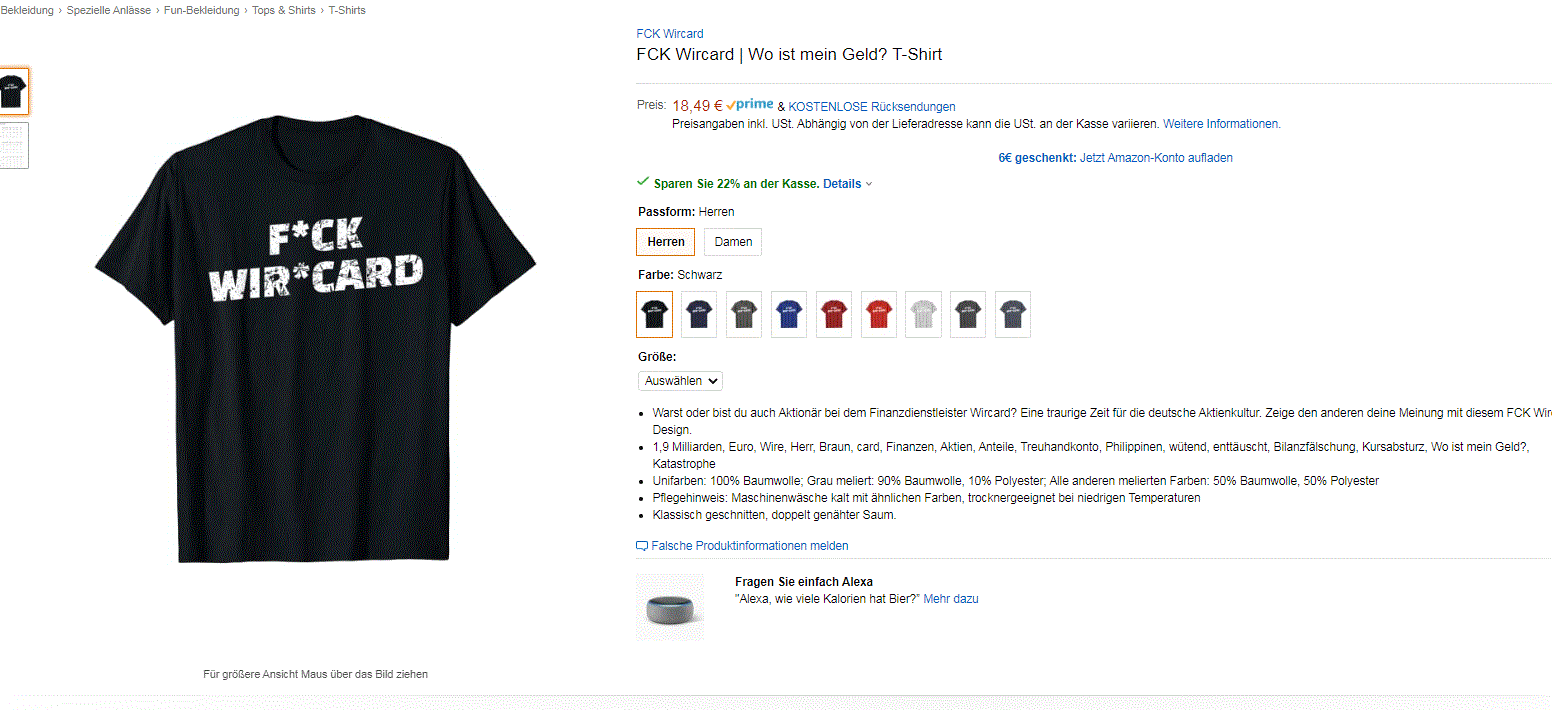The height and width of the screenshot is (710, 1552).
Task: Show the second product image thumbnail
Action: pyautogui.click(x=13, y=146)
